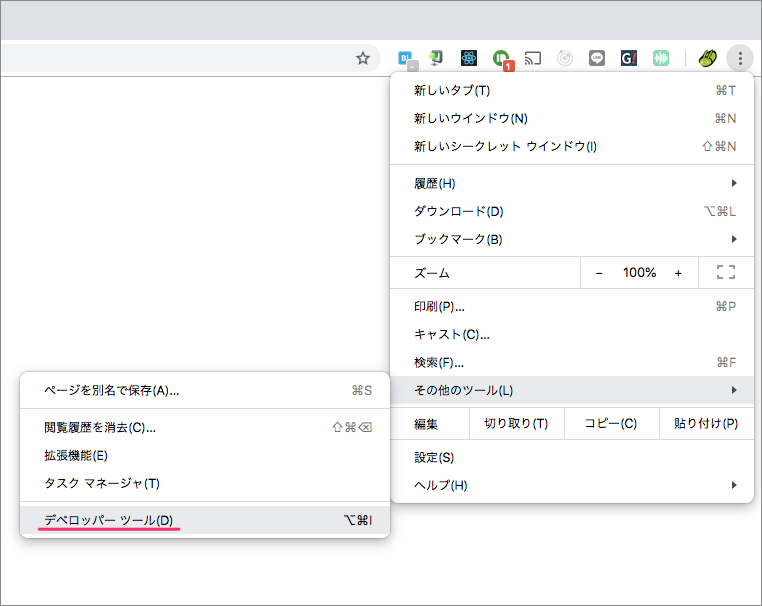Bookmark this page with the star icon
762x606 pixels.
(363, 59)
